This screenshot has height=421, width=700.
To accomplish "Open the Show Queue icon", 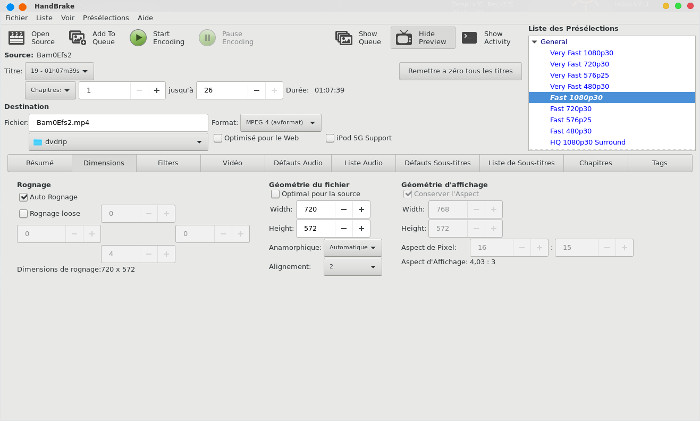I will click(x=344, y=38).
